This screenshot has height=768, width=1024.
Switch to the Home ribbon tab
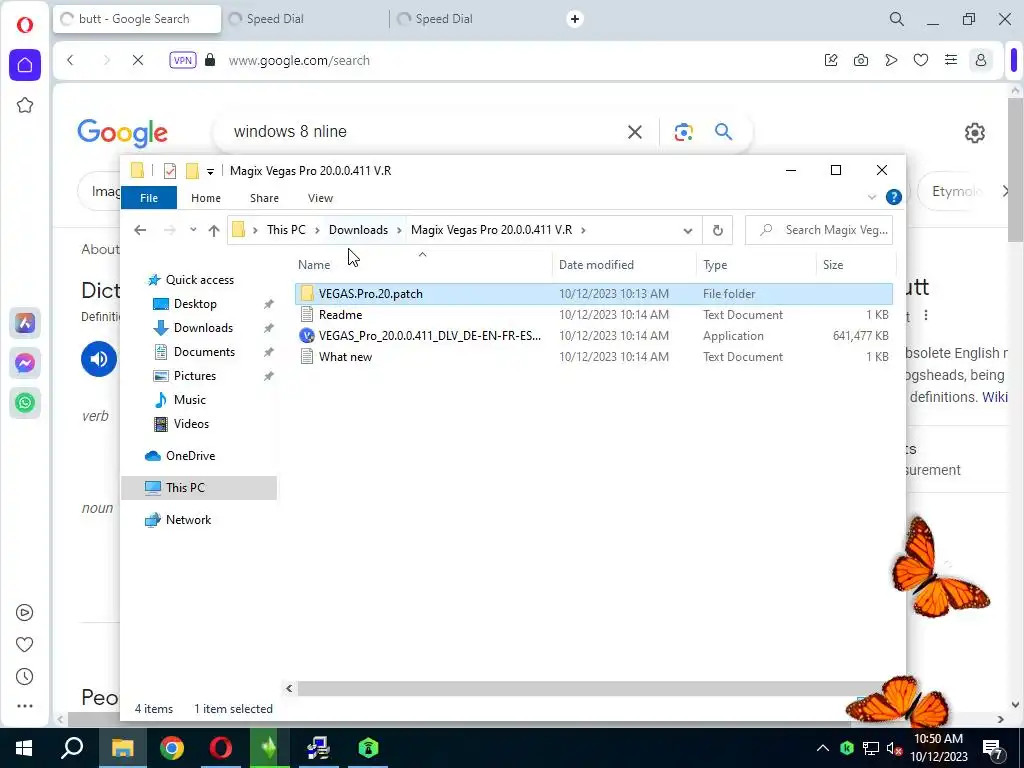206,198
